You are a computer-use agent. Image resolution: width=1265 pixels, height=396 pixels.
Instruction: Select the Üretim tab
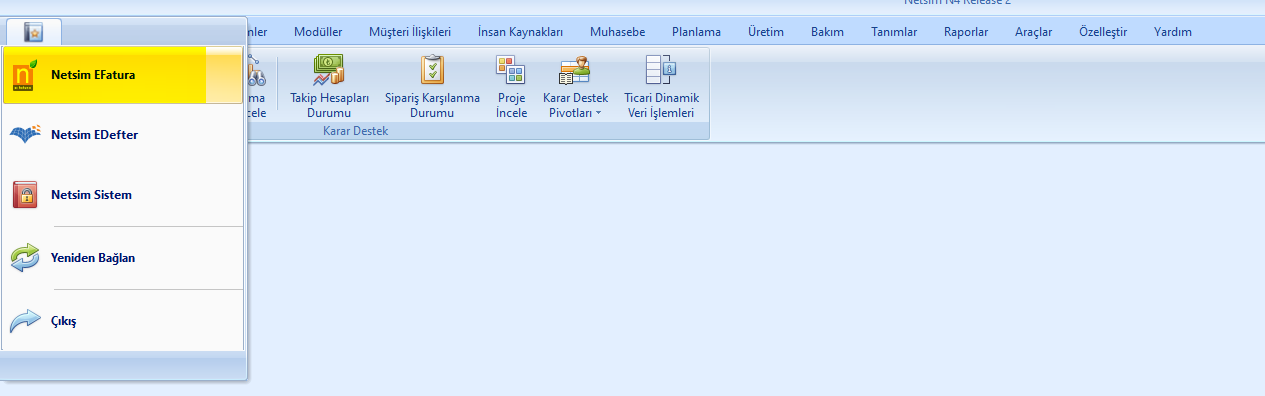[766, 32]
